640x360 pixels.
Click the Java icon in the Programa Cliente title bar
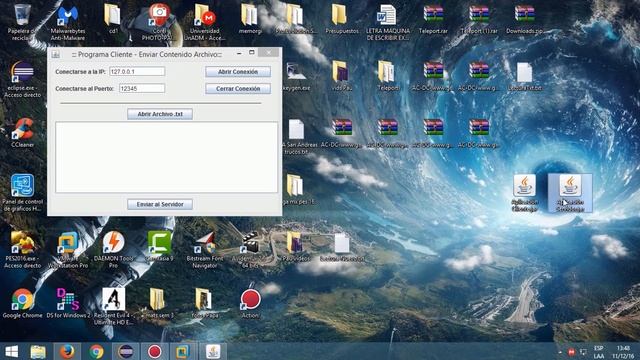click(x=56, y=54)
